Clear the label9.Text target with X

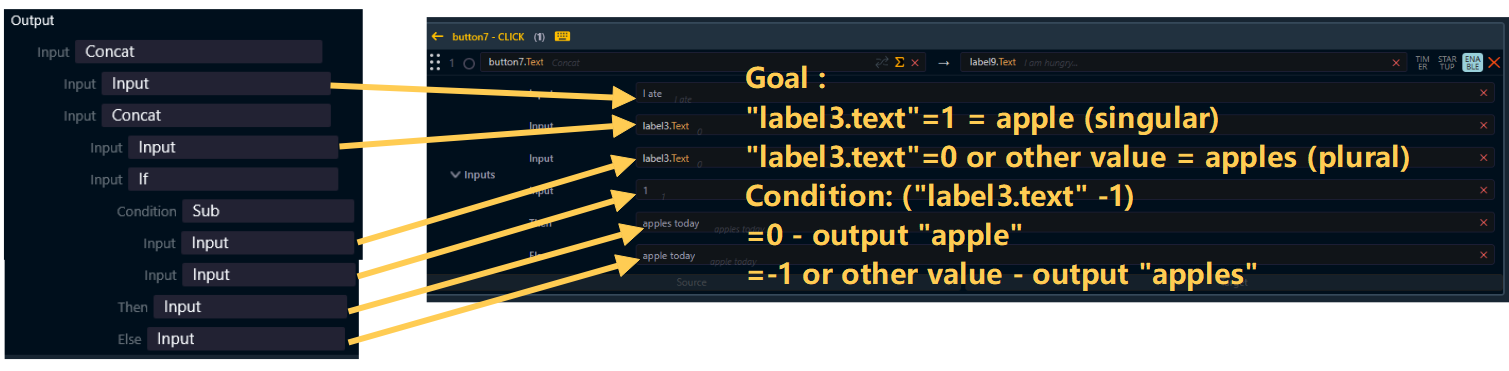(x=1396, y=62)
